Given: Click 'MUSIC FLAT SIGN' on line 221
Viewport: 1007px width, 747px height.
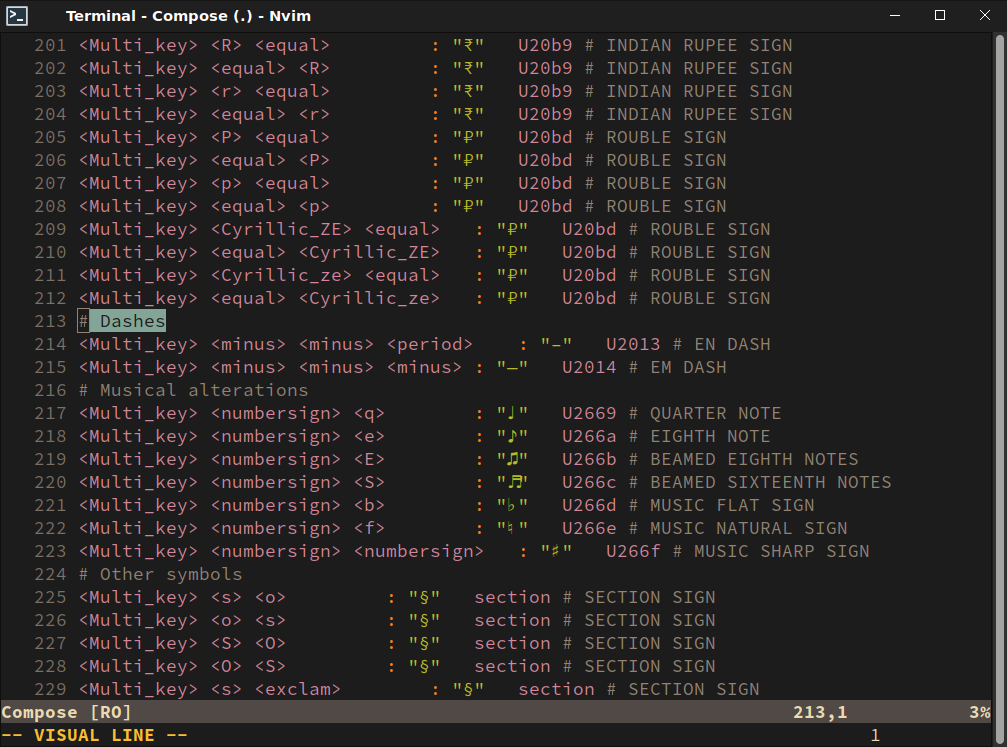Looking at the screenshot, I should tap(732, 506).
